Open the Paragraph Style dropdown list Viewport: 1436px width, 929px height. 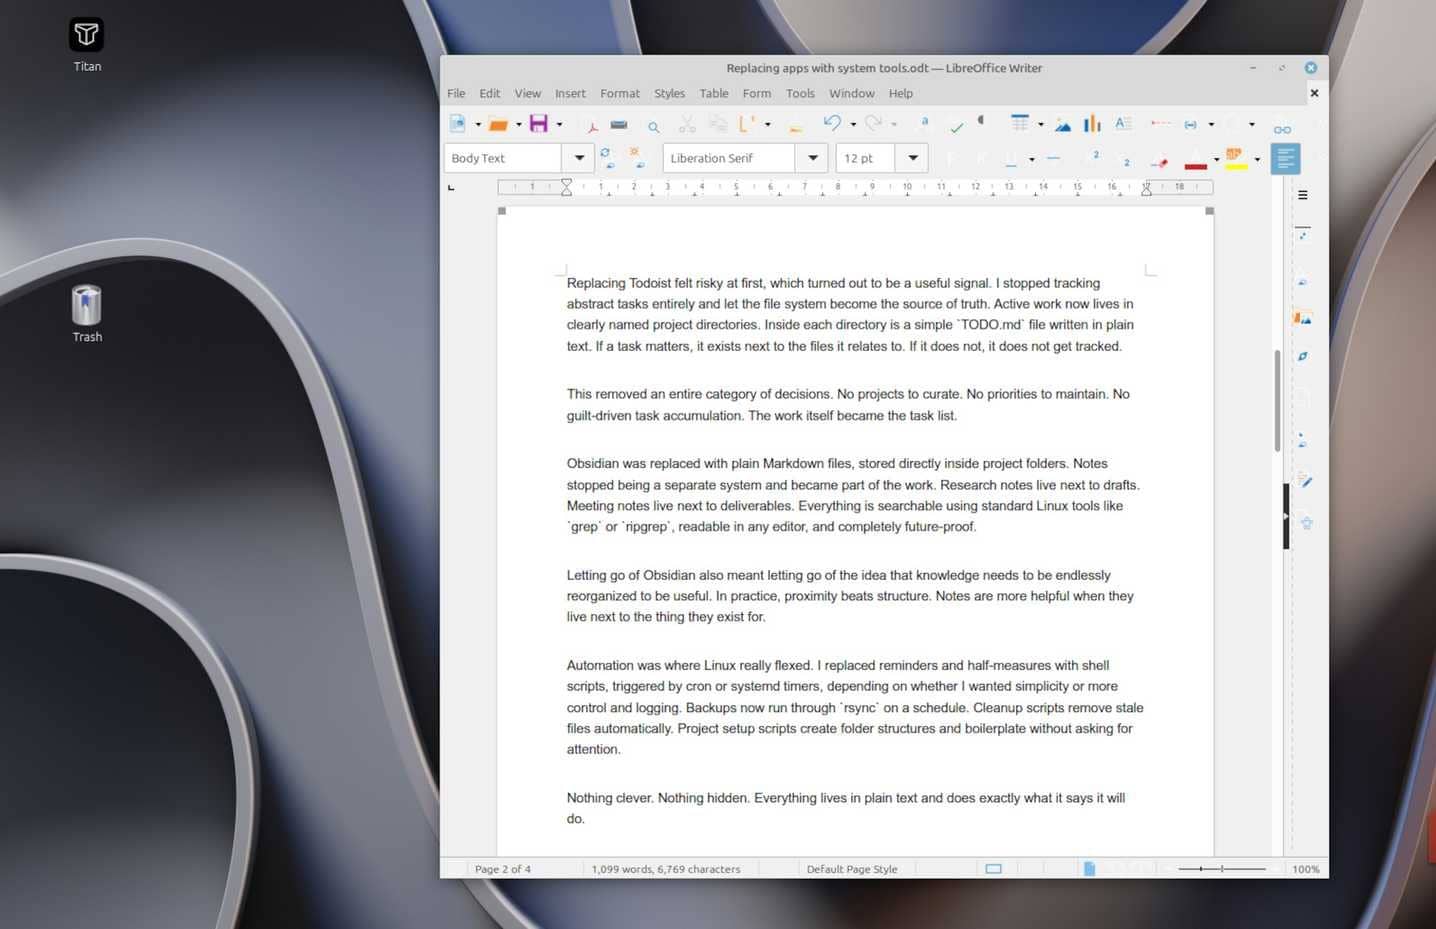coord(579,158)
